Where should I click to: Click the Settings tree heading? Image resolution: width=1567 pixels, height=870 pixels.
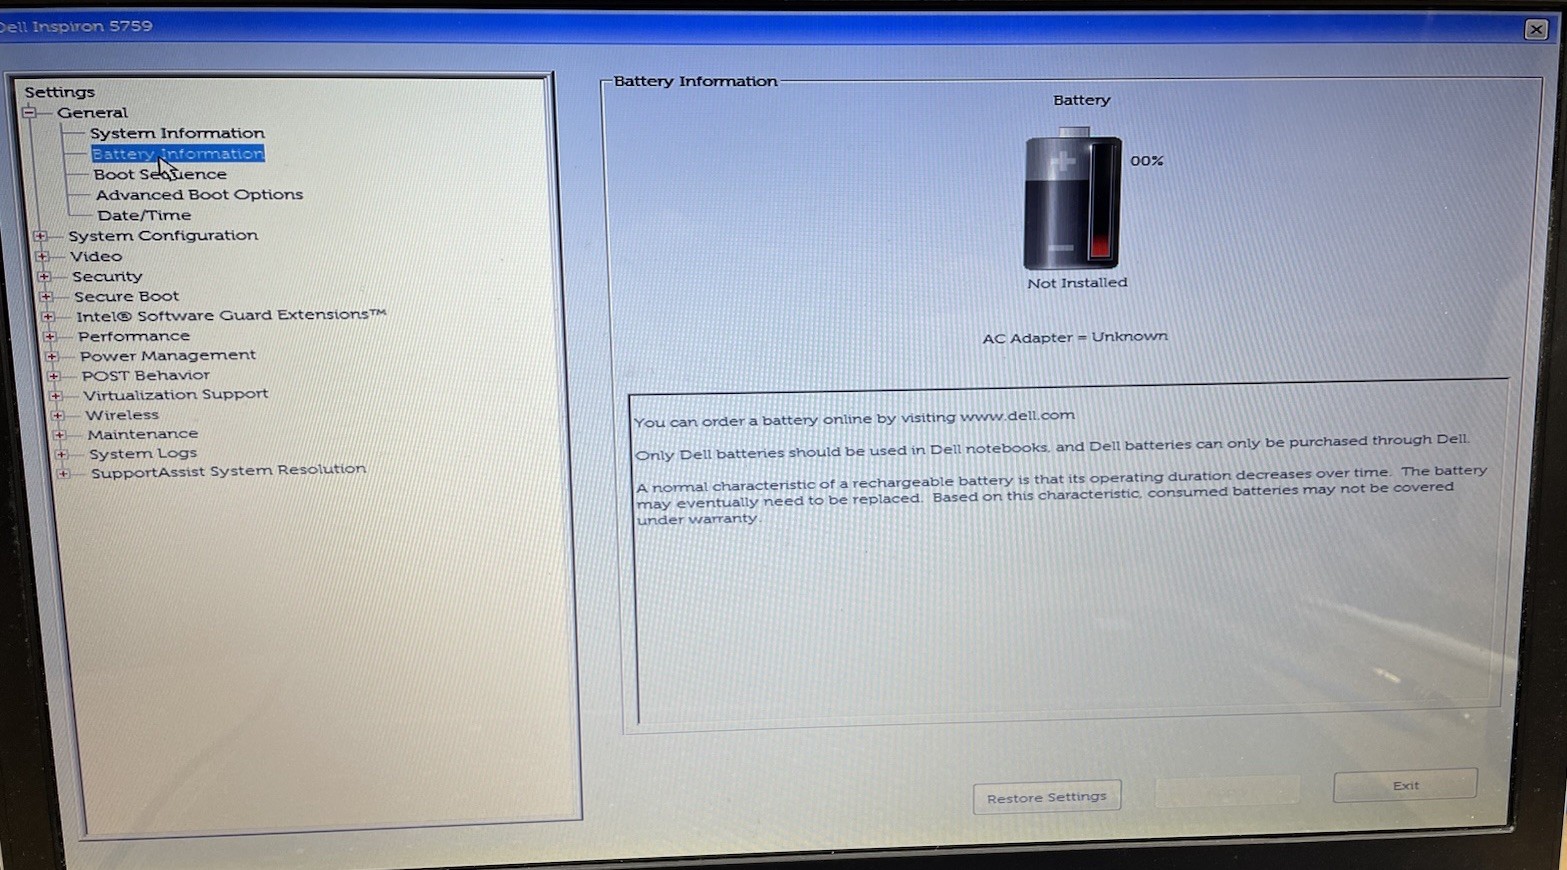[x=60, y=92]
